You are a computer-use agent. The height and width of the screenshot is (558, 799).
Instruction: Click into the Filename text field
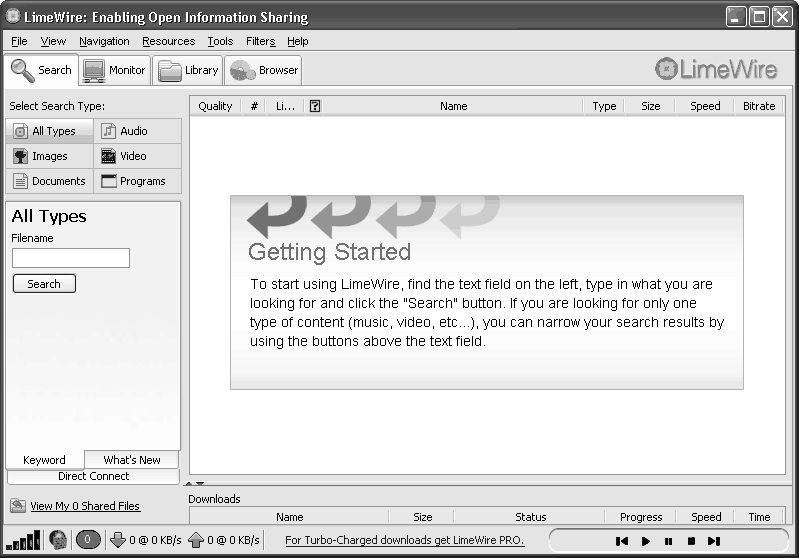click(x=71, y=258)
